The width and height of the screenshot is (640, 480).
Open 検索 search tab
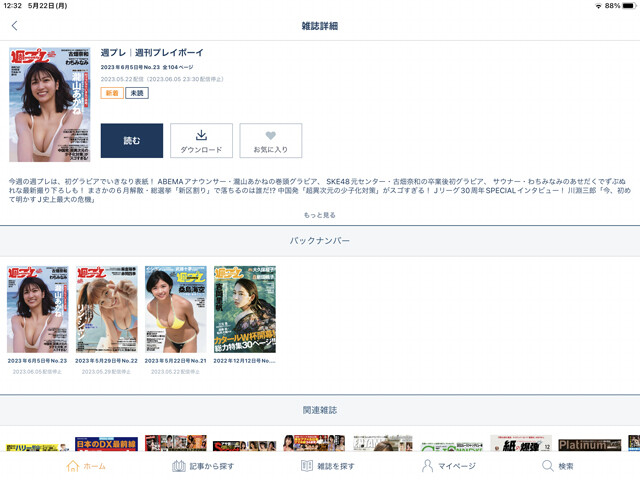[558, 466]
